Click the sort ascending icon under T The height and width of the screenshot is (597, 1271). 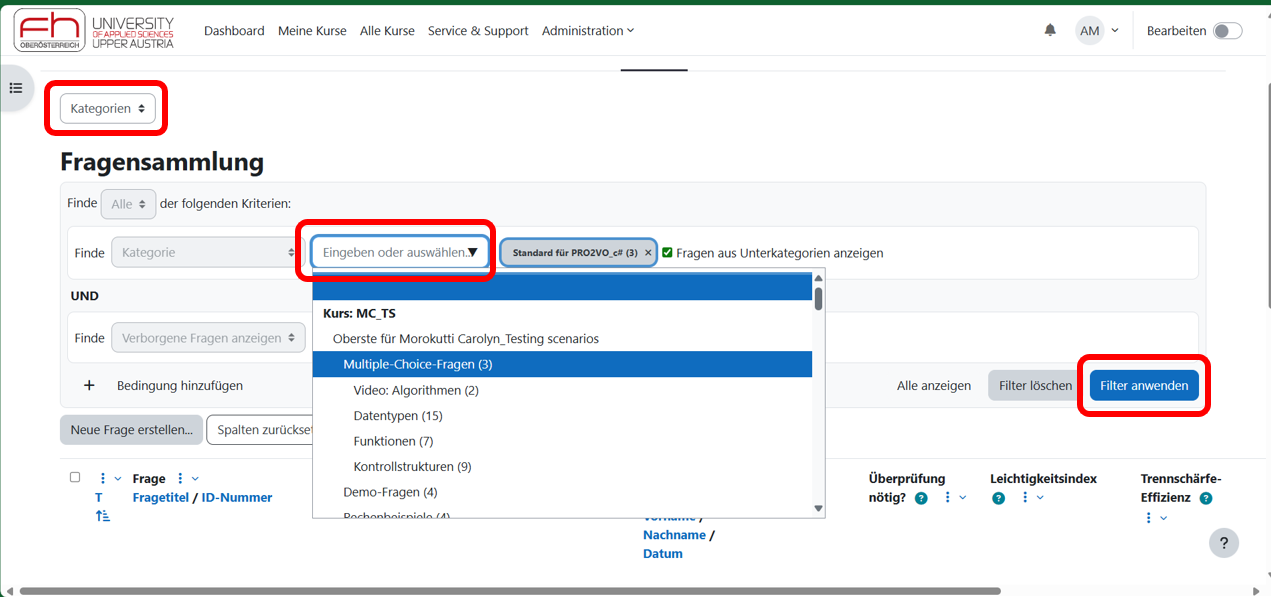click(104, 516)
